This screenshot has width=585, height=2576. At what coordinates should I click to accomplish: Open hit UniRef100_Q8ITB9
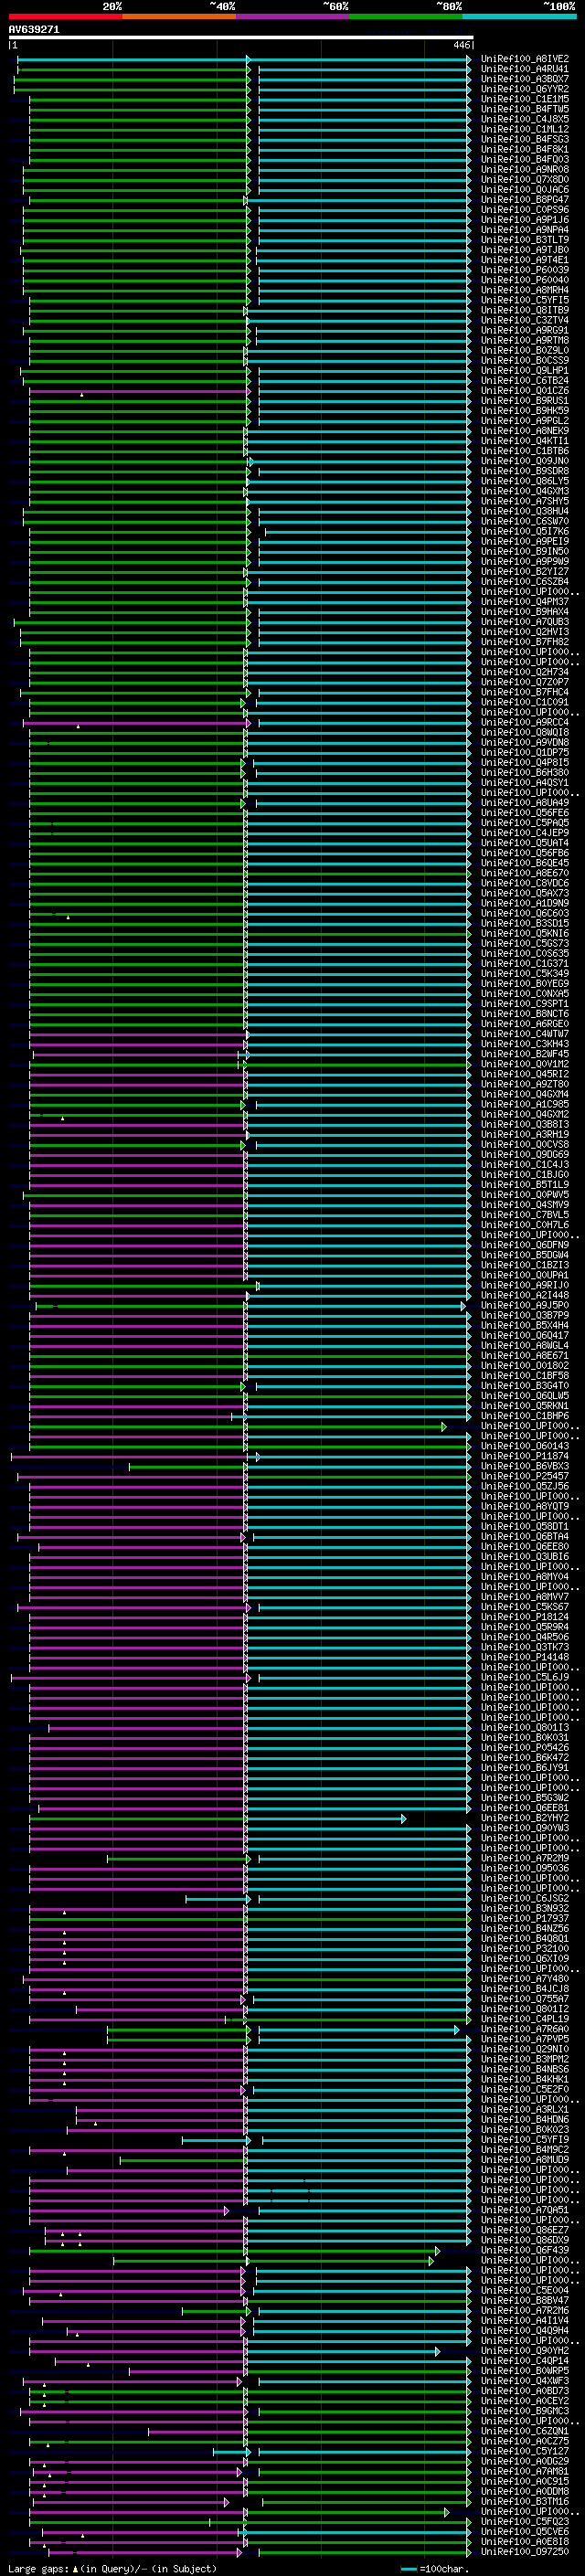(x=525, y=310)
